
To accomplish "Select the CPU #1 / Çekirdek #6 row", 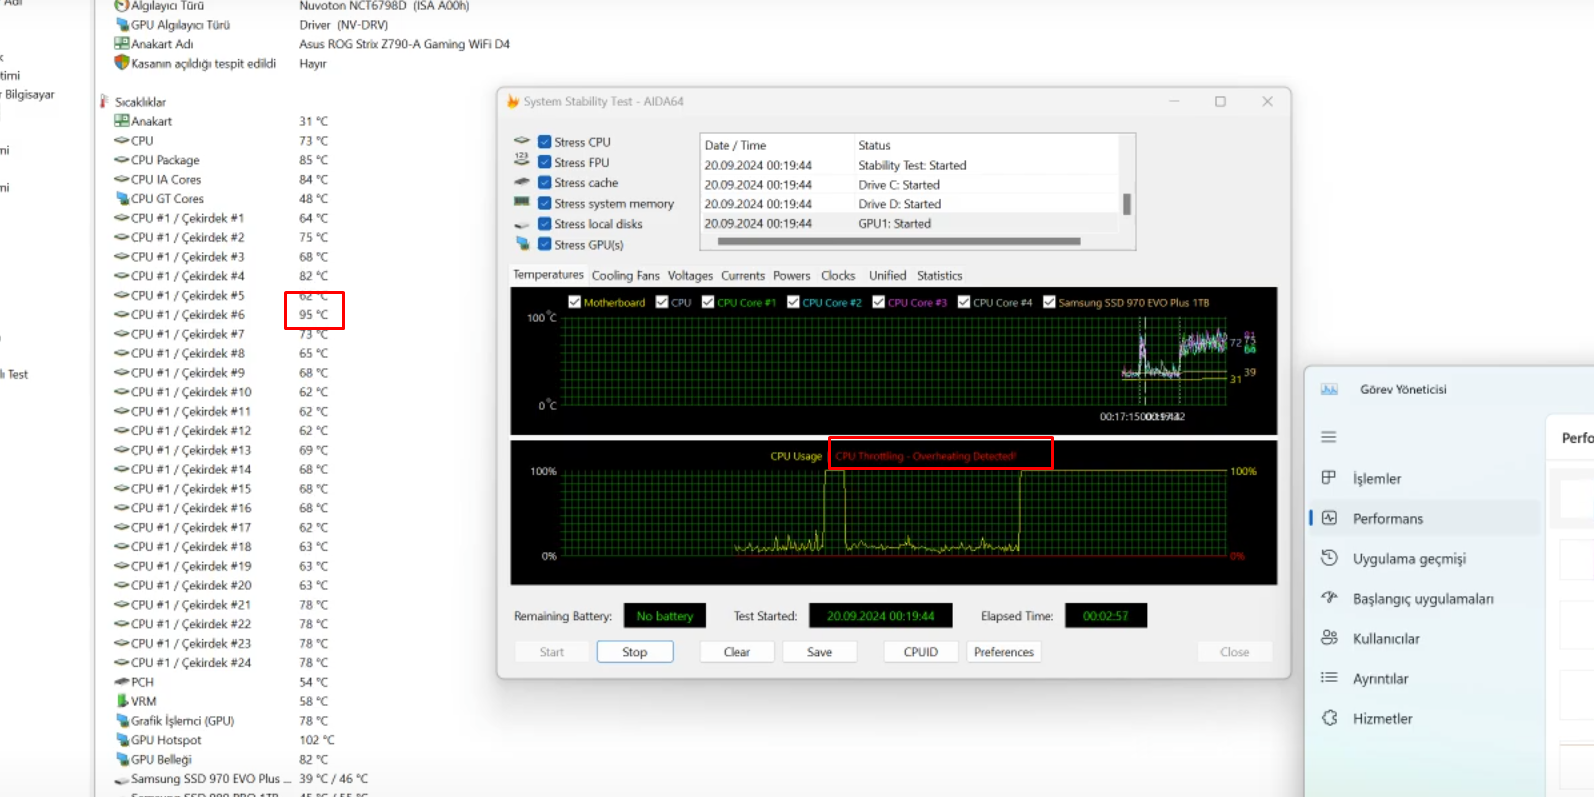I will [x=222, y=314].
